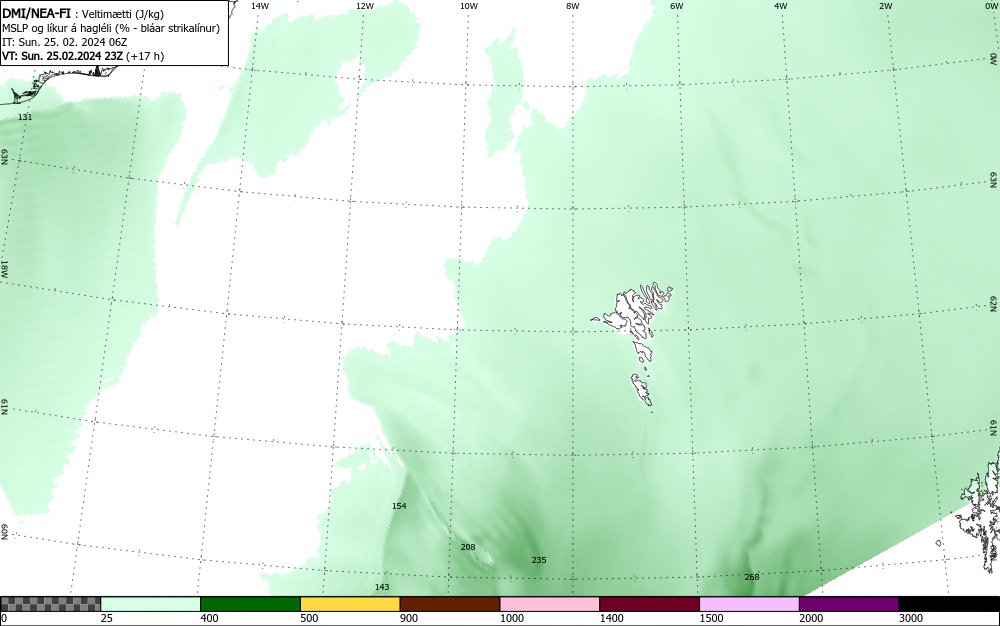Click the CAPE value 268 on the map
The width and height of the screenshot is (1000, 626).
(x=752, y=577)
